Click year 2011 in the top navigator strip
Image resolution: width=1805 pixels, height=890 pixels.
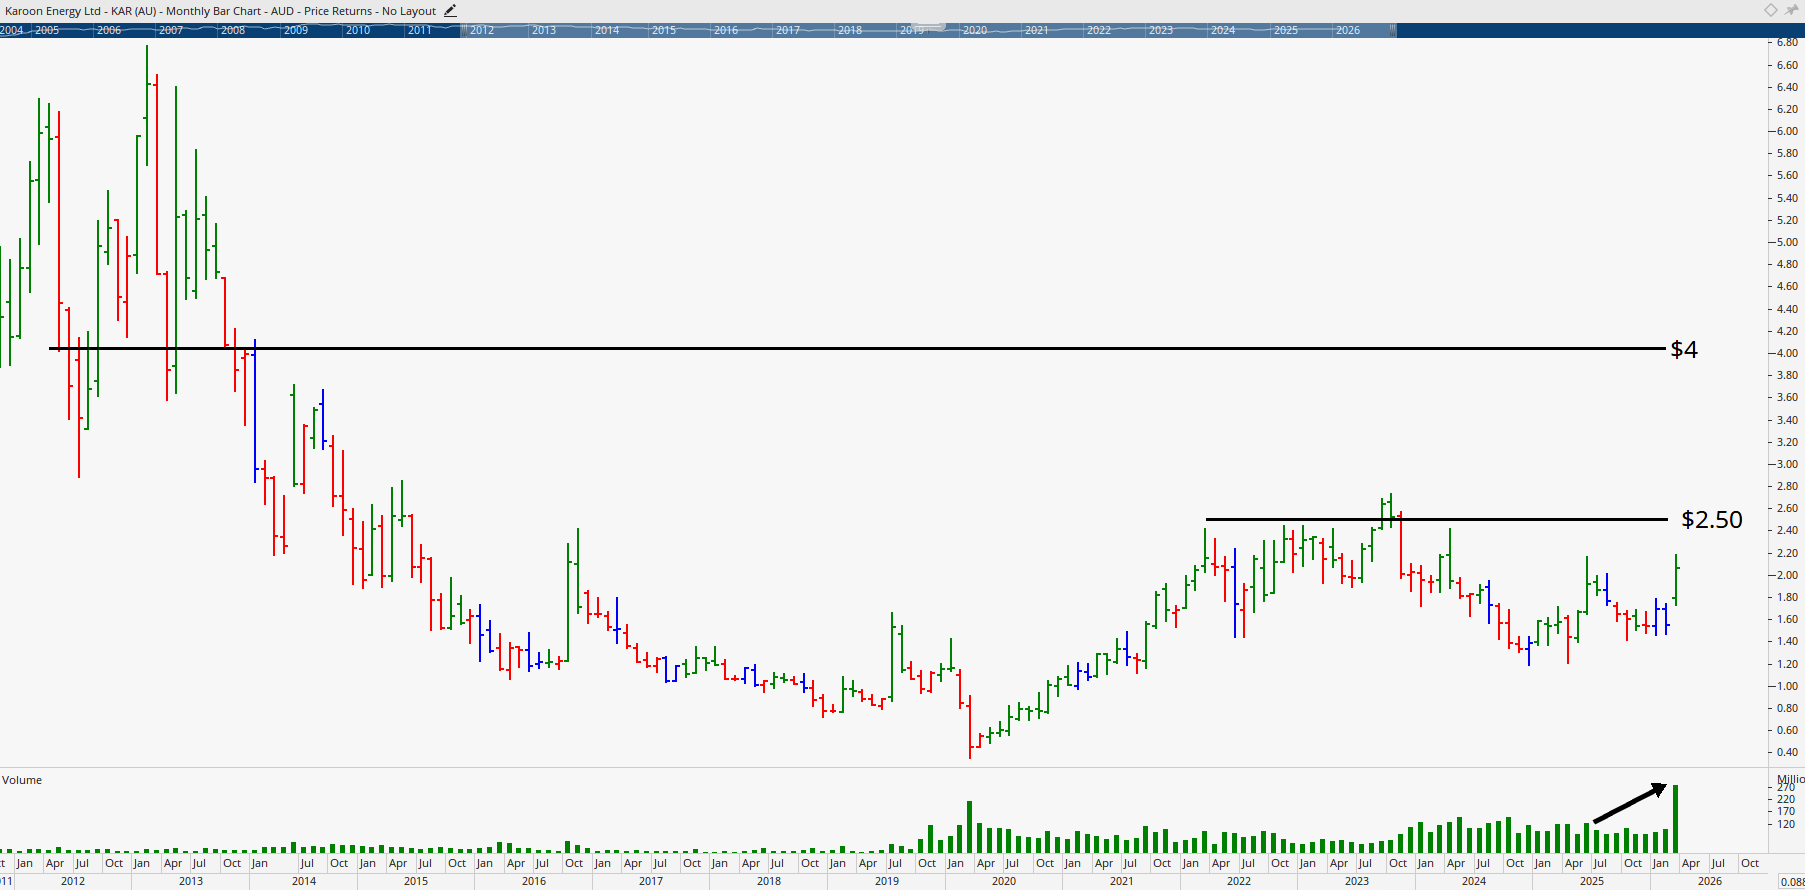420,30
